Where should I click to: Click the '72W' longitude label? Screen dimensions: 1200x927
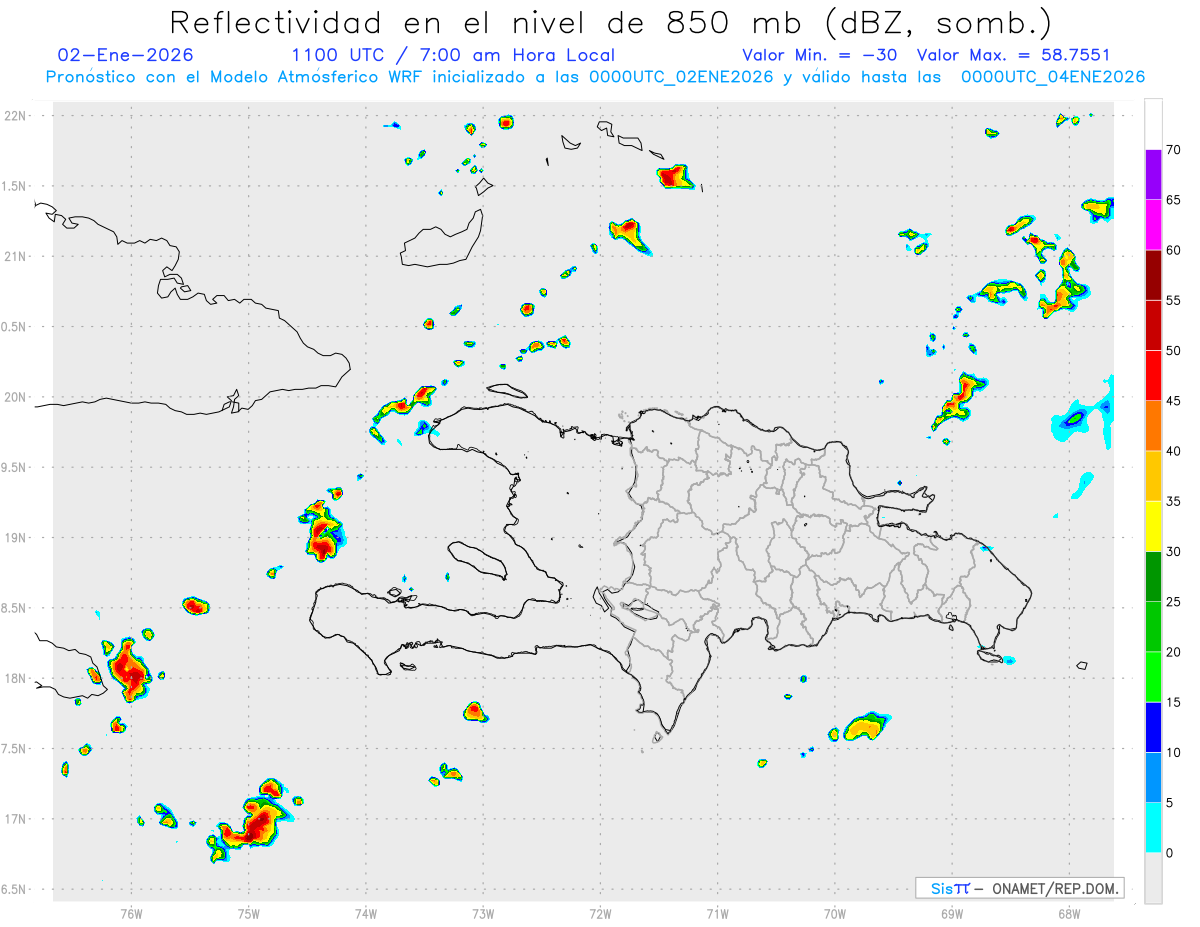[x=600, y=913]
